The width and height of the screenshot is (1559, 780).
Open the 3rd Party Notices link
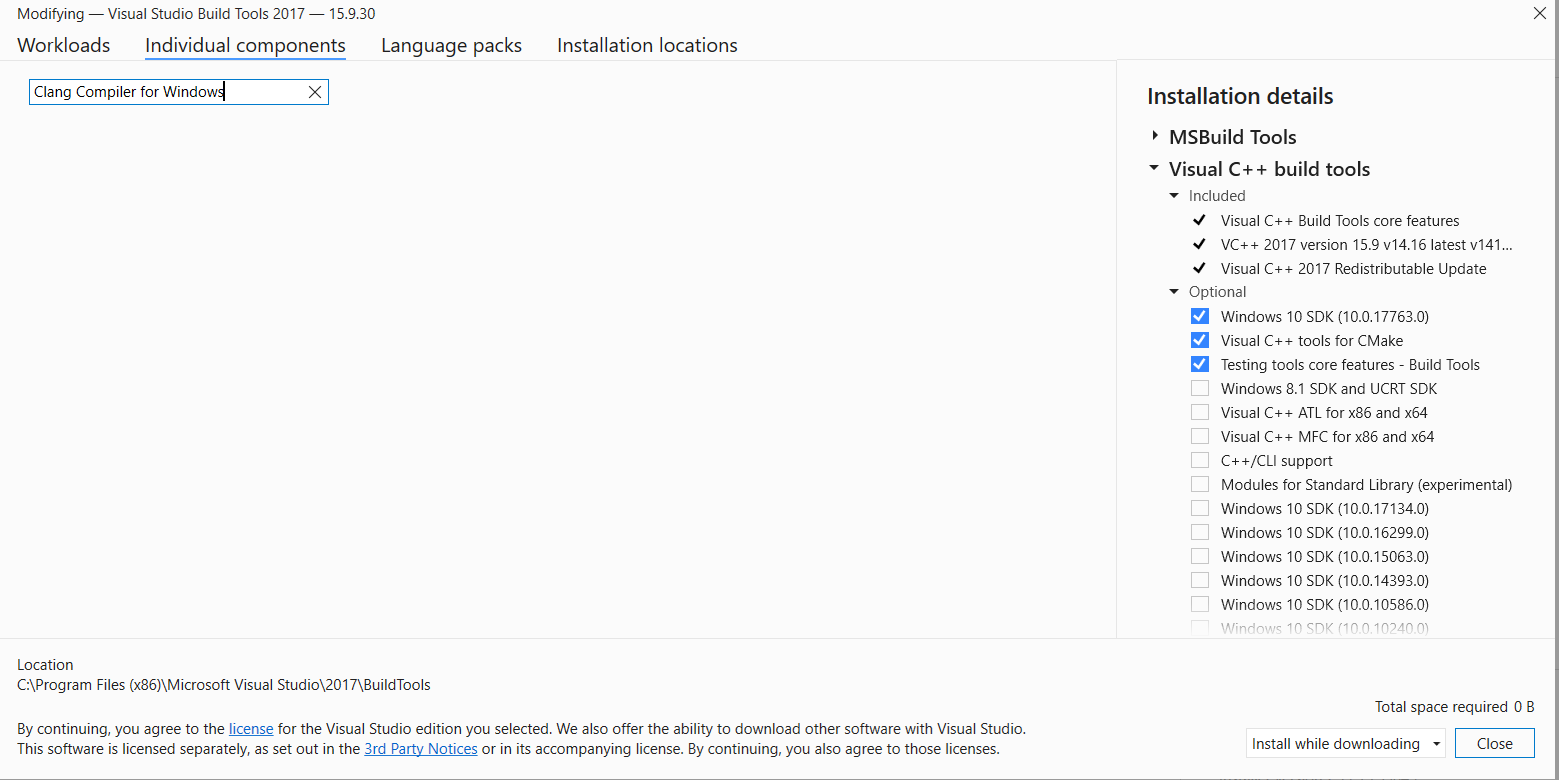tap(421, 748)
